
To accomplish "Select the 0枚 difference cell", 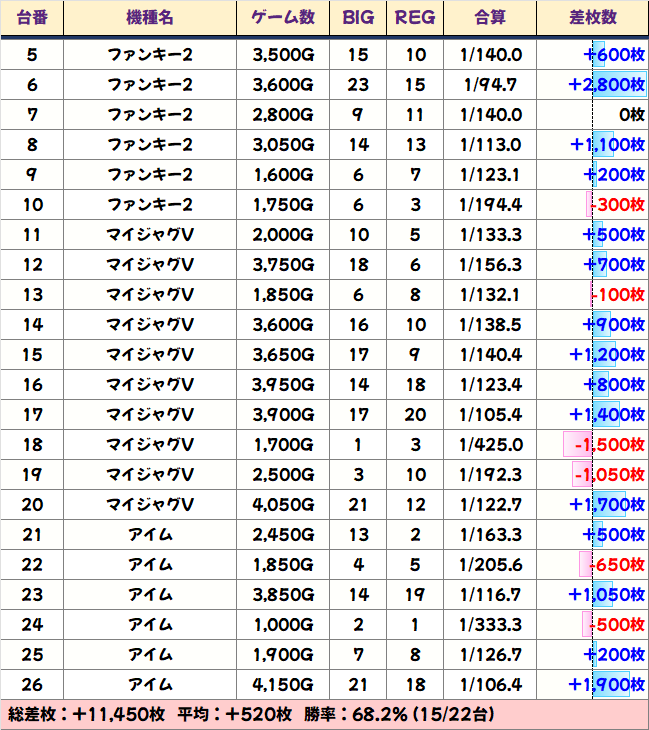I will point(630,115).
